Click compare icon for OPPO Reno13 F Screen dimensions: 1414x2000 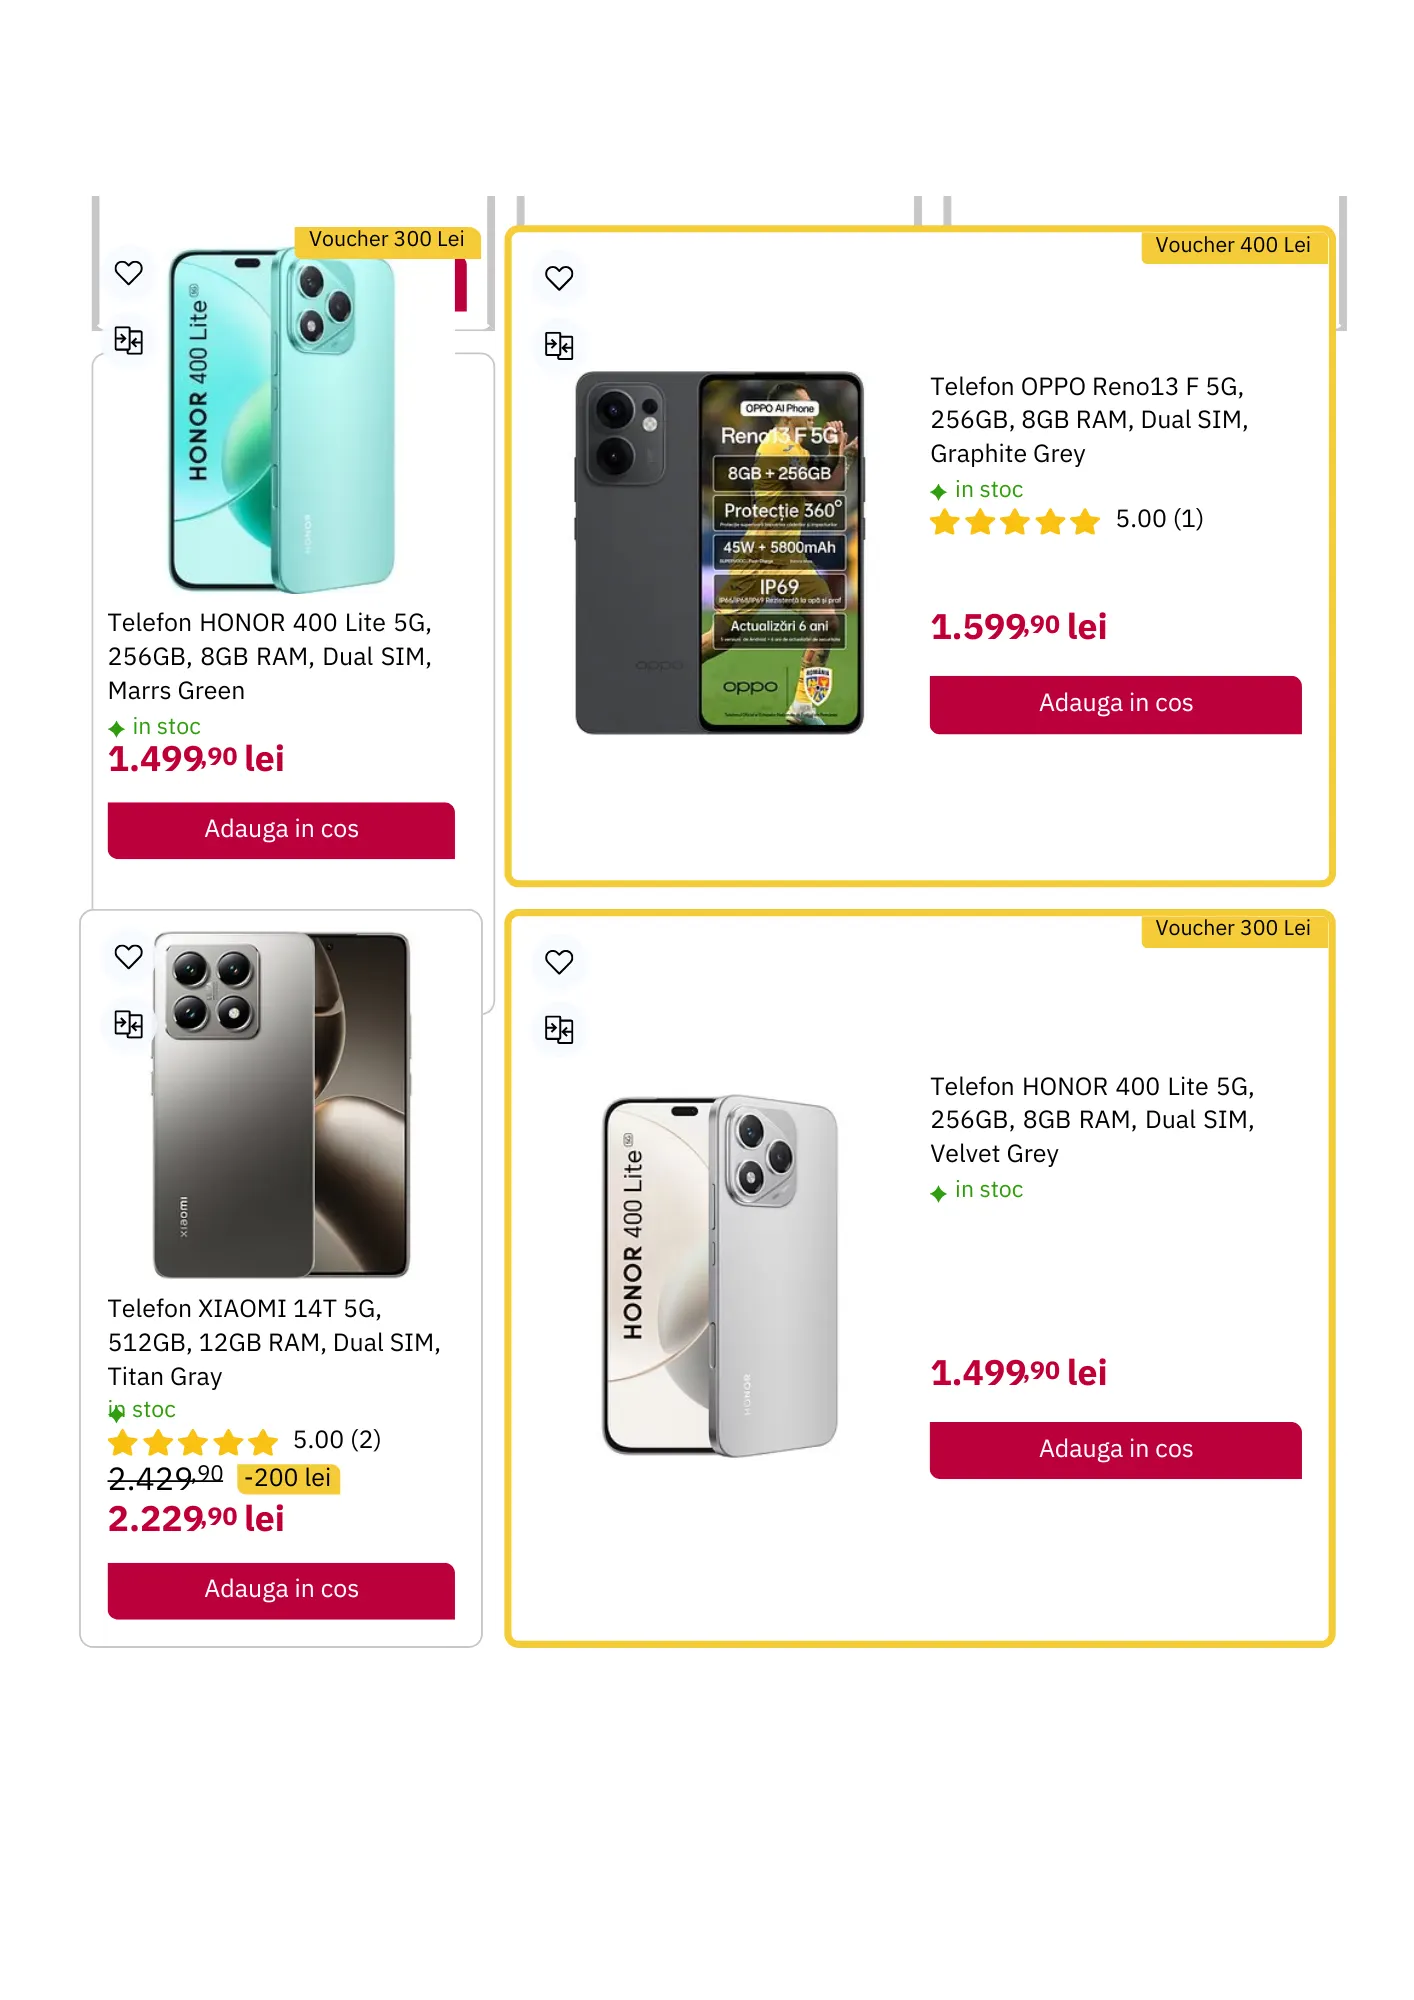point(559,346)
